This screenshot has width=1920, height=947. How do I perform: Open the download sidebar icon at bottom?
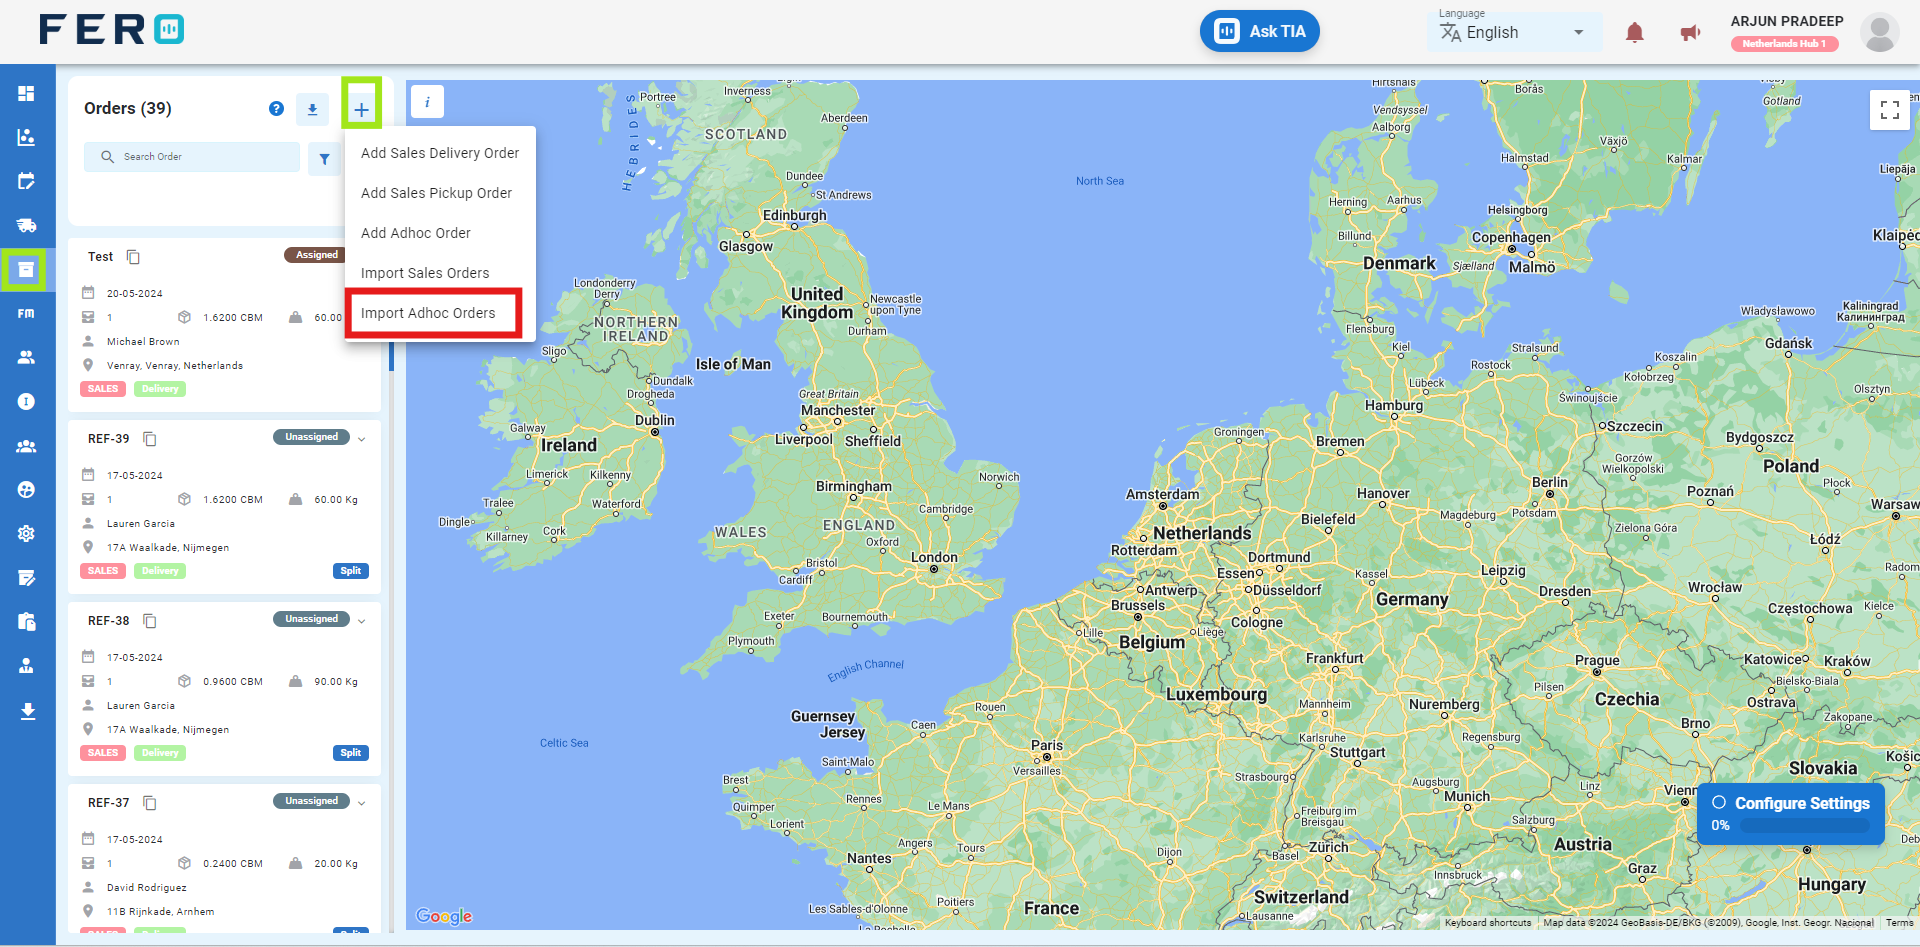pyautogui.click(x=27, y=711)
